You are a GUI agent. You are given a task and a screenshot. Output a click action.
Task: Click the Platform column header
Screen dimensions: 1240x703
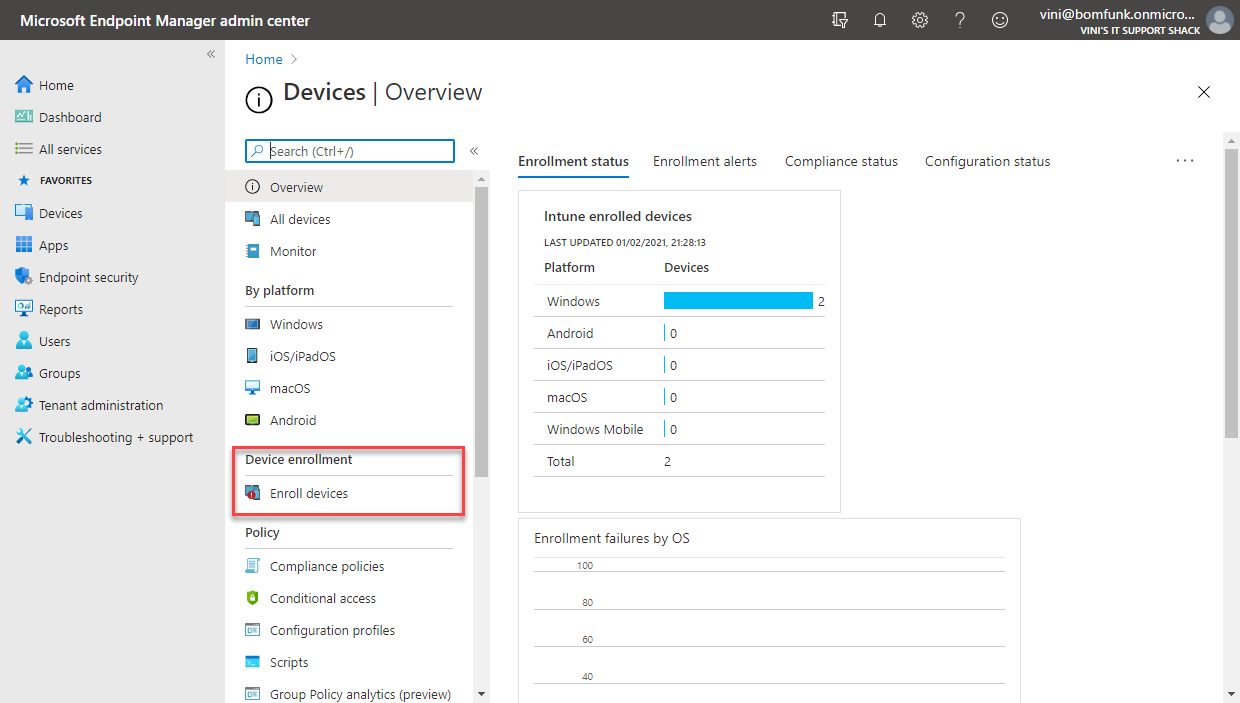coord(569,267)
